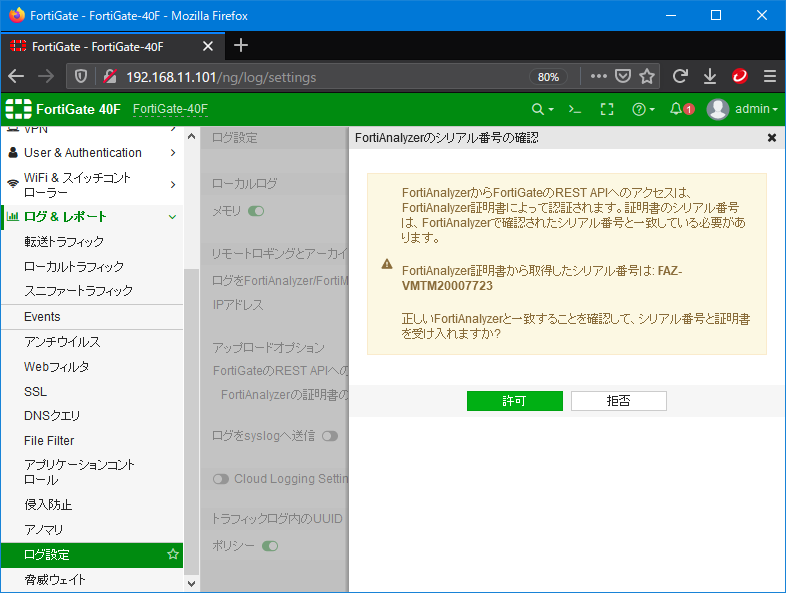Expand User & Authentication menu
Viewport: 786px width, 593px height.
tap(92, 153)
